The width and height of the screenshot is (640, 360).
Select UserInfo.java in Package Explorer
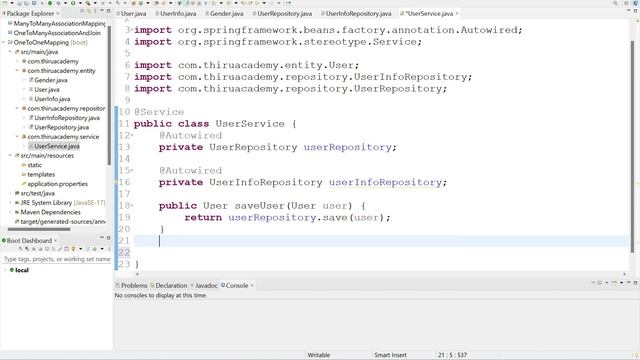(52, 99)
